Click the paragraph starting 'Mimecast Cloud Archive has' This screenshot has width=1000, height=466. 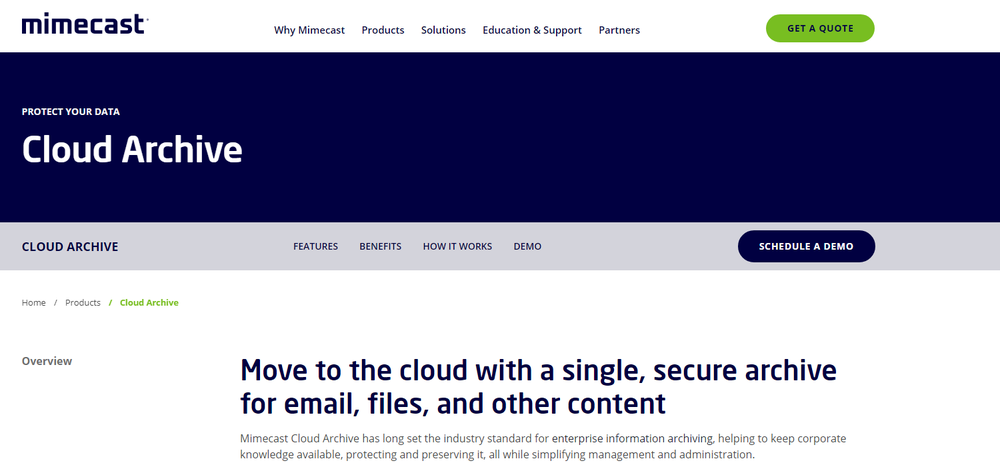coord(543,447)
